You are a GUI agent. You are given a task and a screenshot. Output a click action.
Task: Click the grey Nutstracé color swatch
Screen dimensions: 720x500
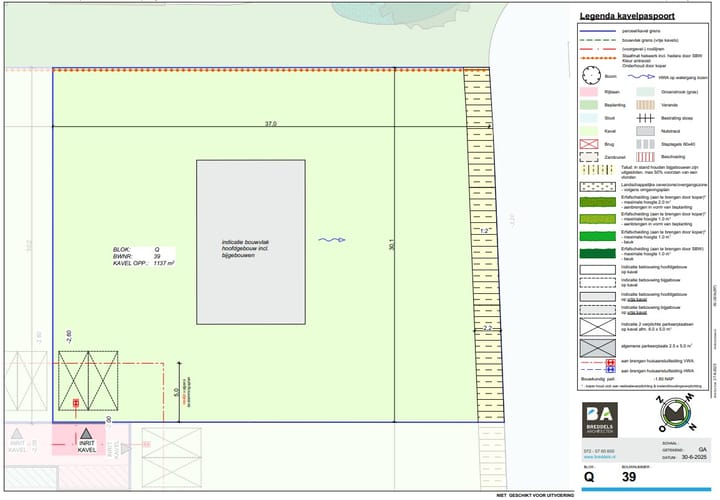coord(645,131)
